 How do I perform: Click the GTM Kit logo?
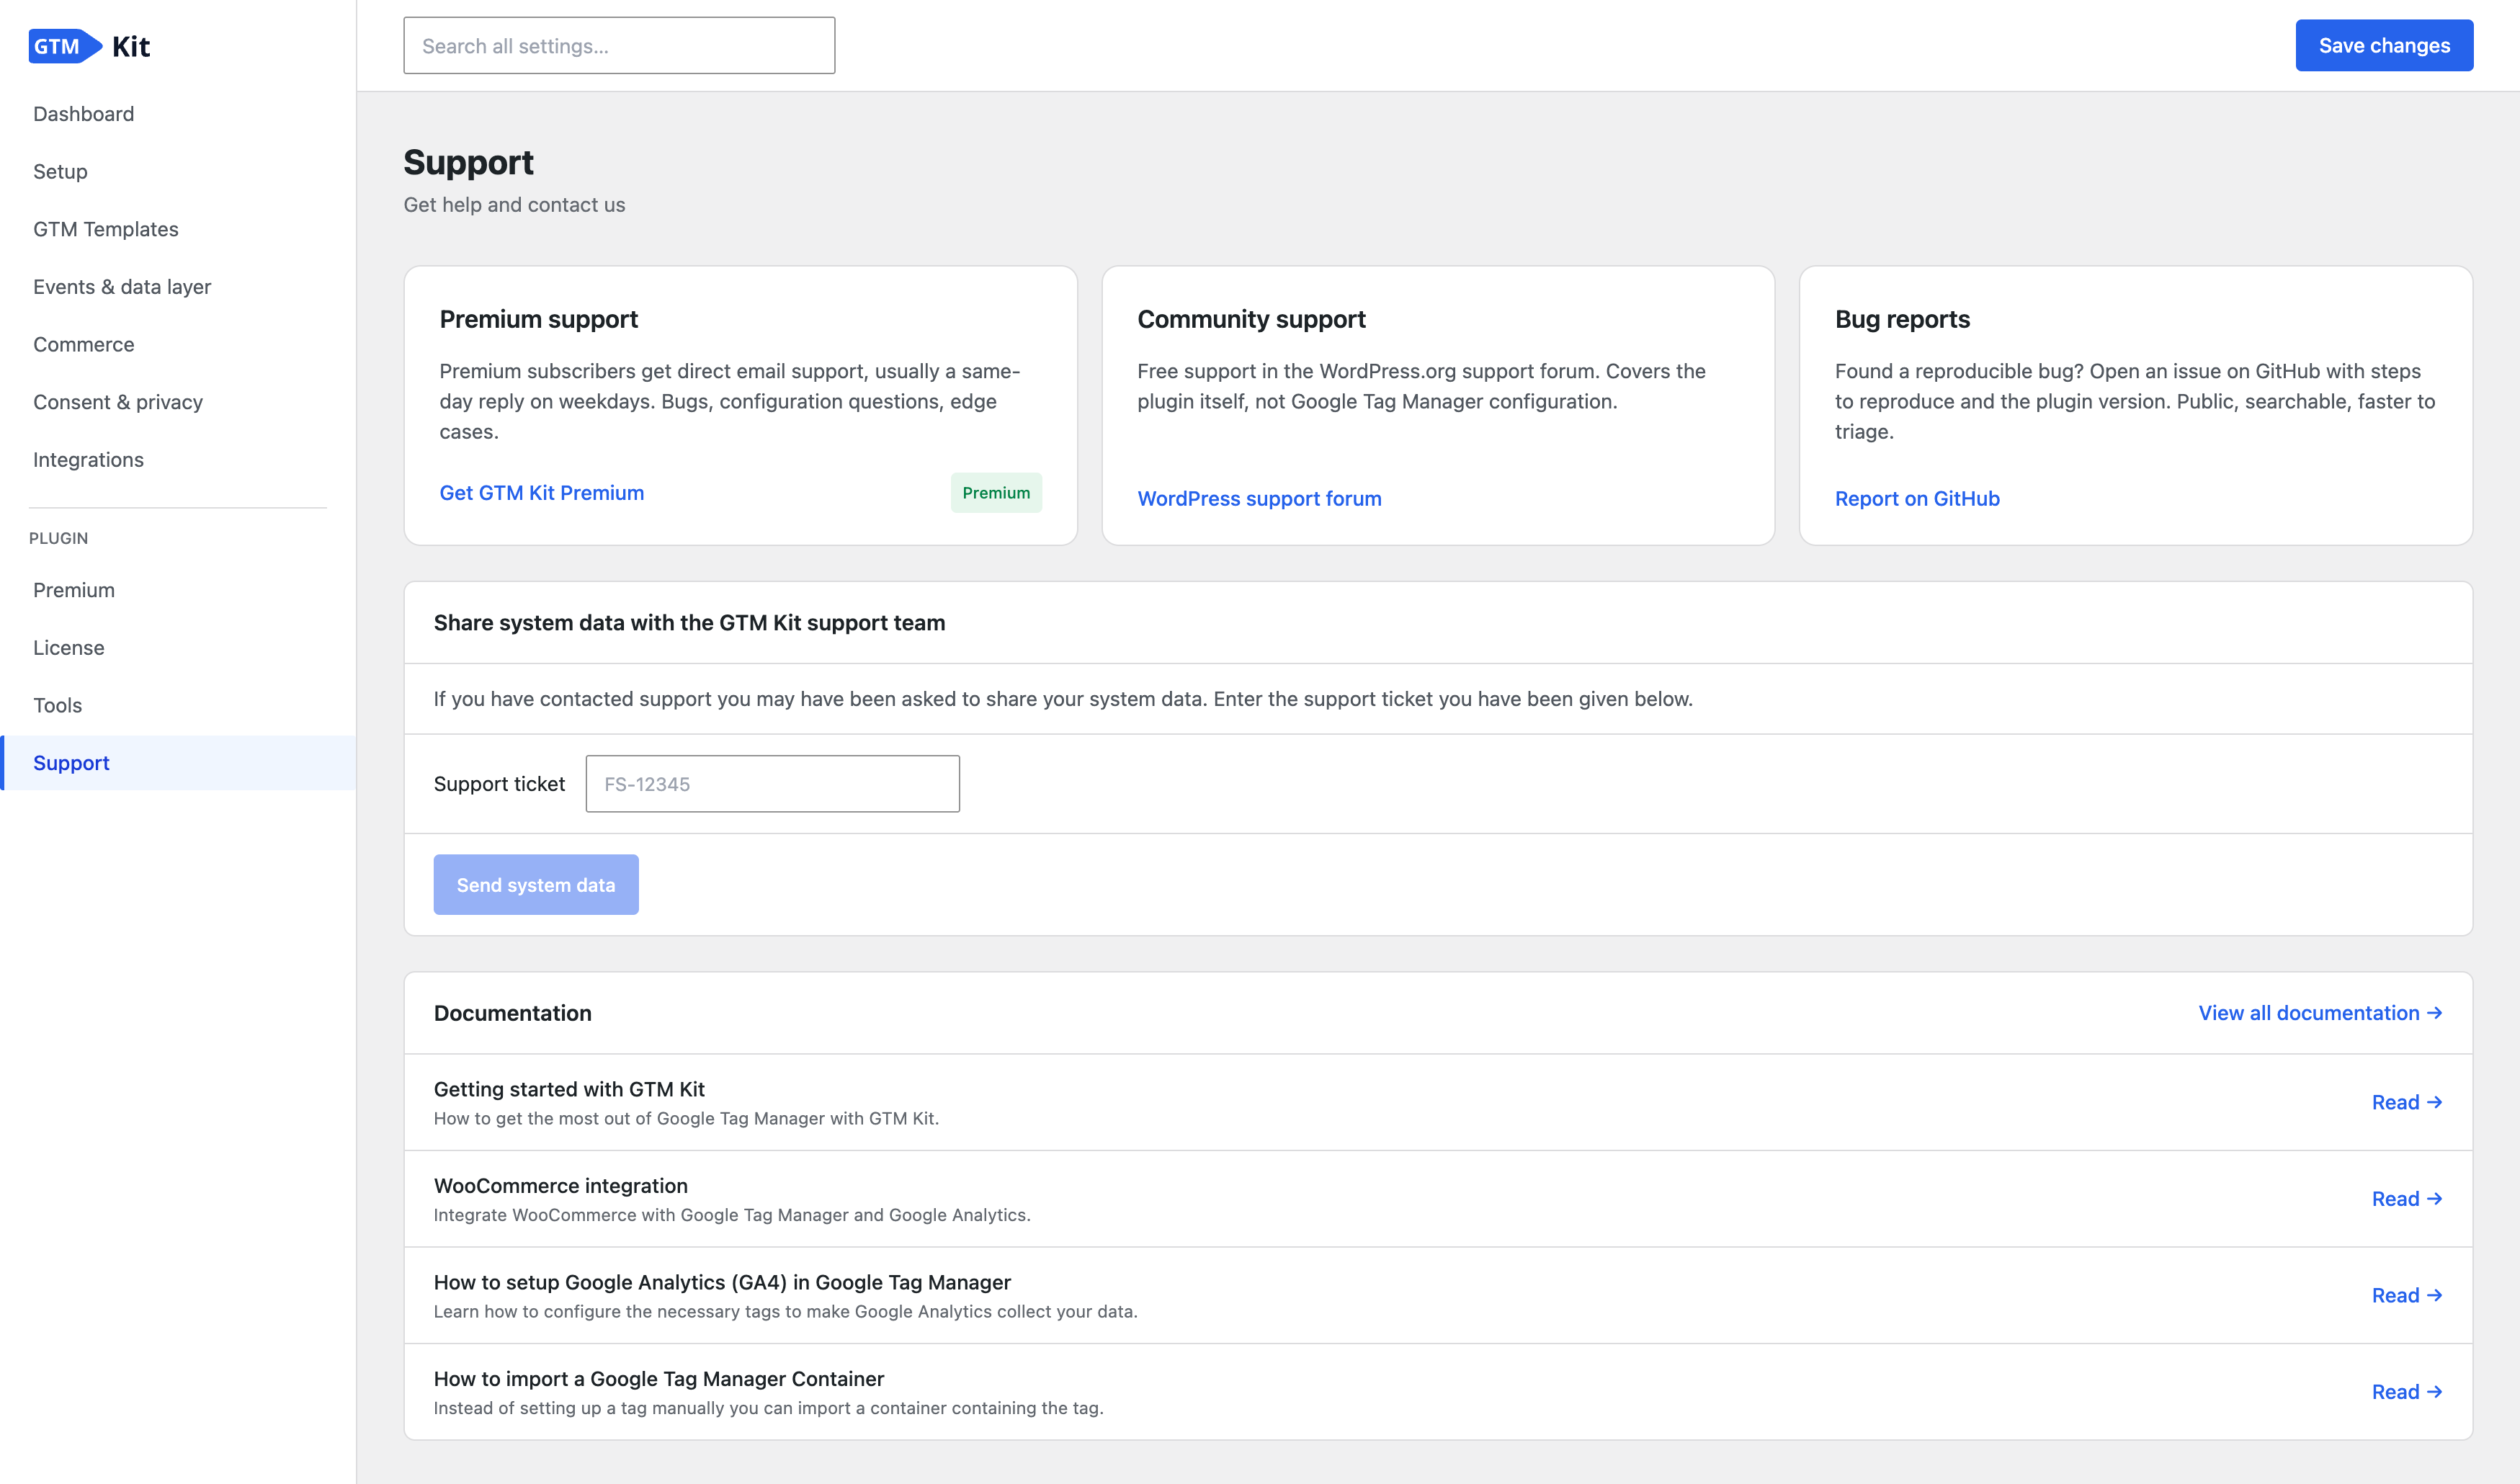click(x=90, y=46)
